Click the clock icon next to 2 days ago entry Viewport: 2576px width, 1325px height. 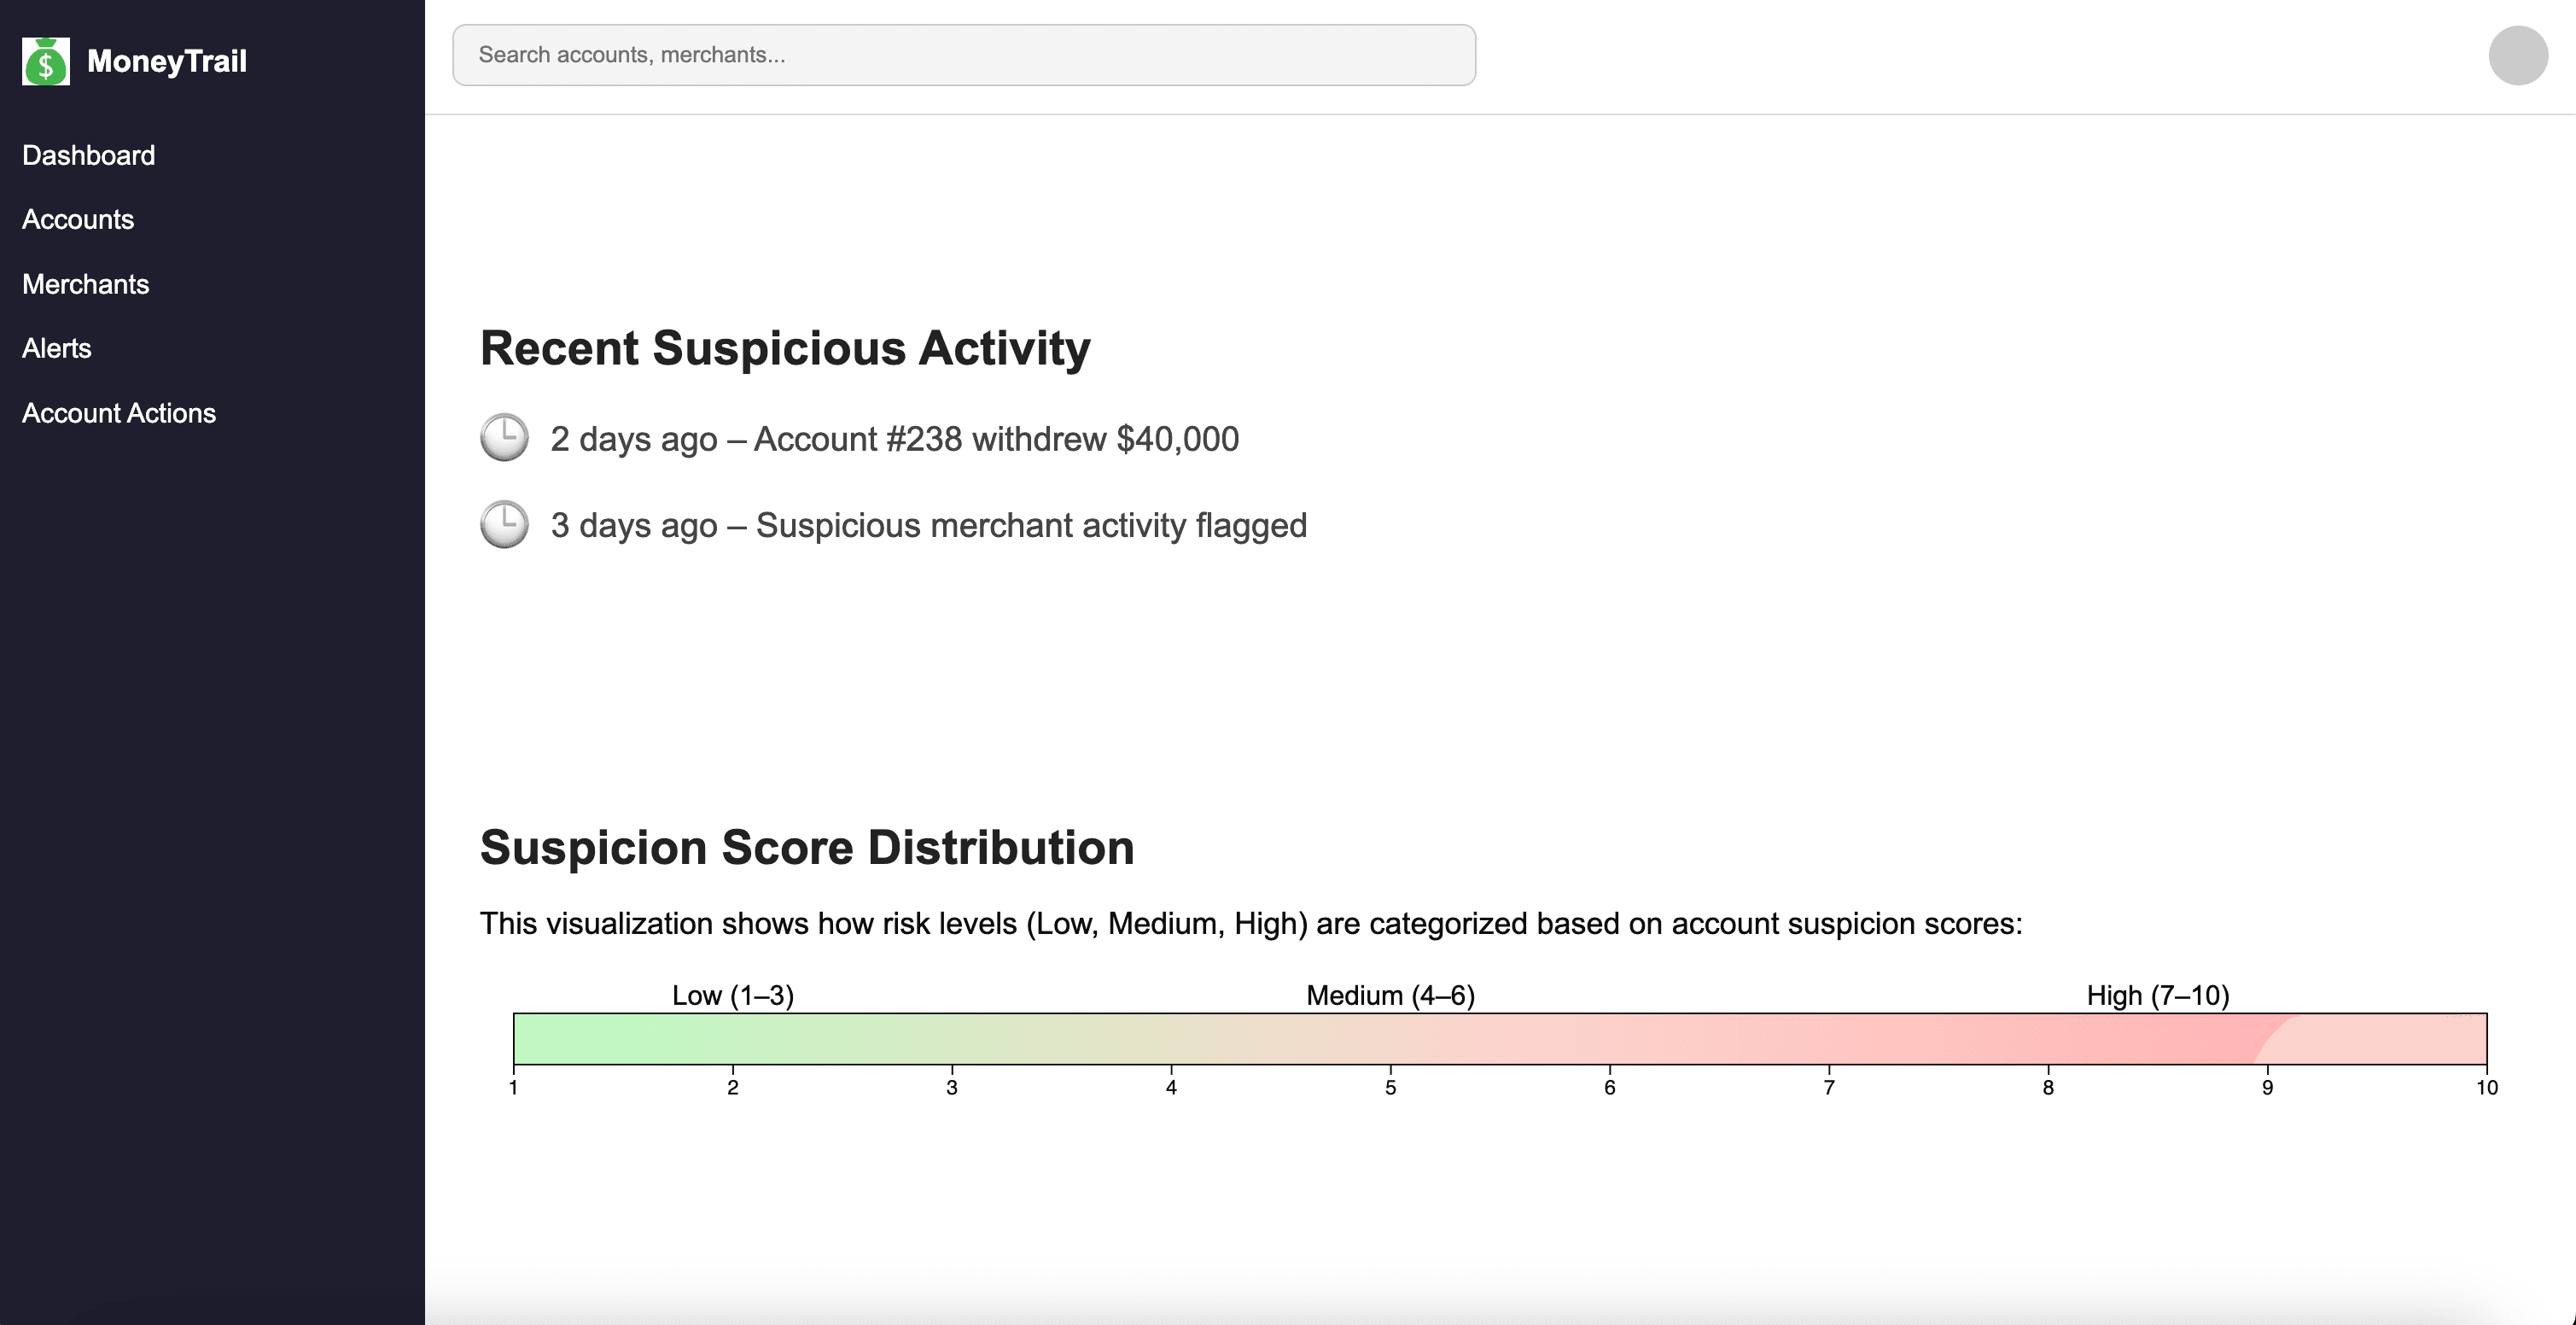pos(504,437)
